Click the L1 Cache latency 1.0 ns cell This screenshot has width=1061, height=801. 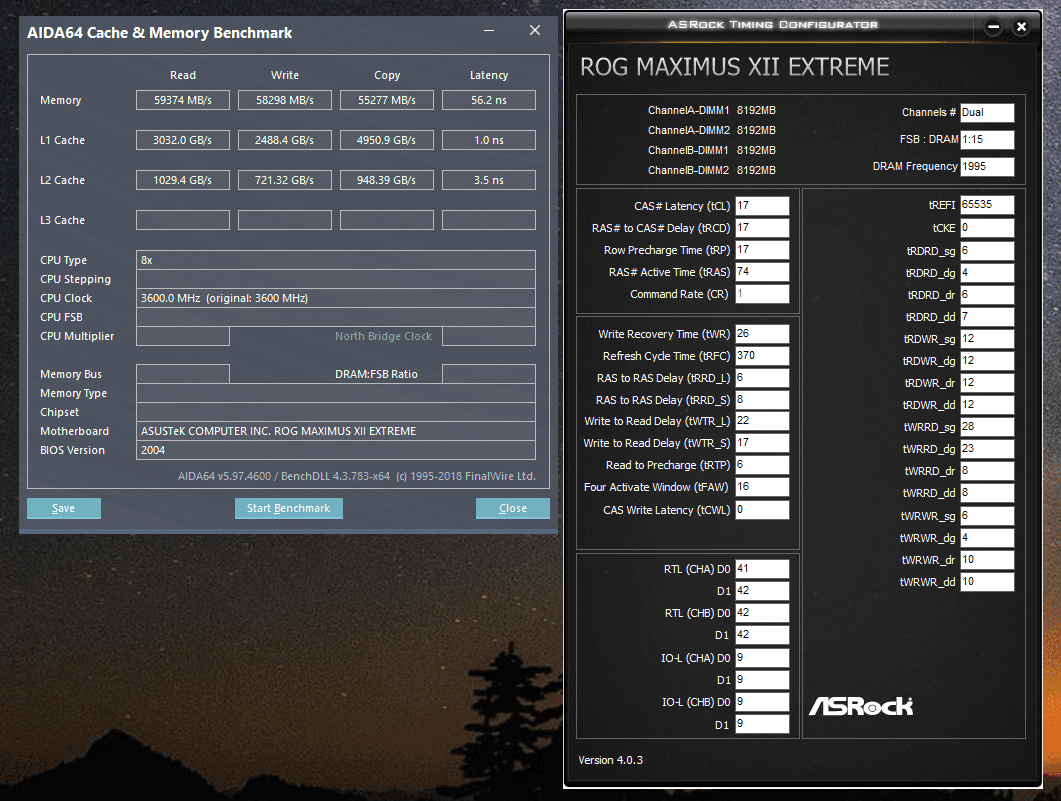click(x=489, y=140)
